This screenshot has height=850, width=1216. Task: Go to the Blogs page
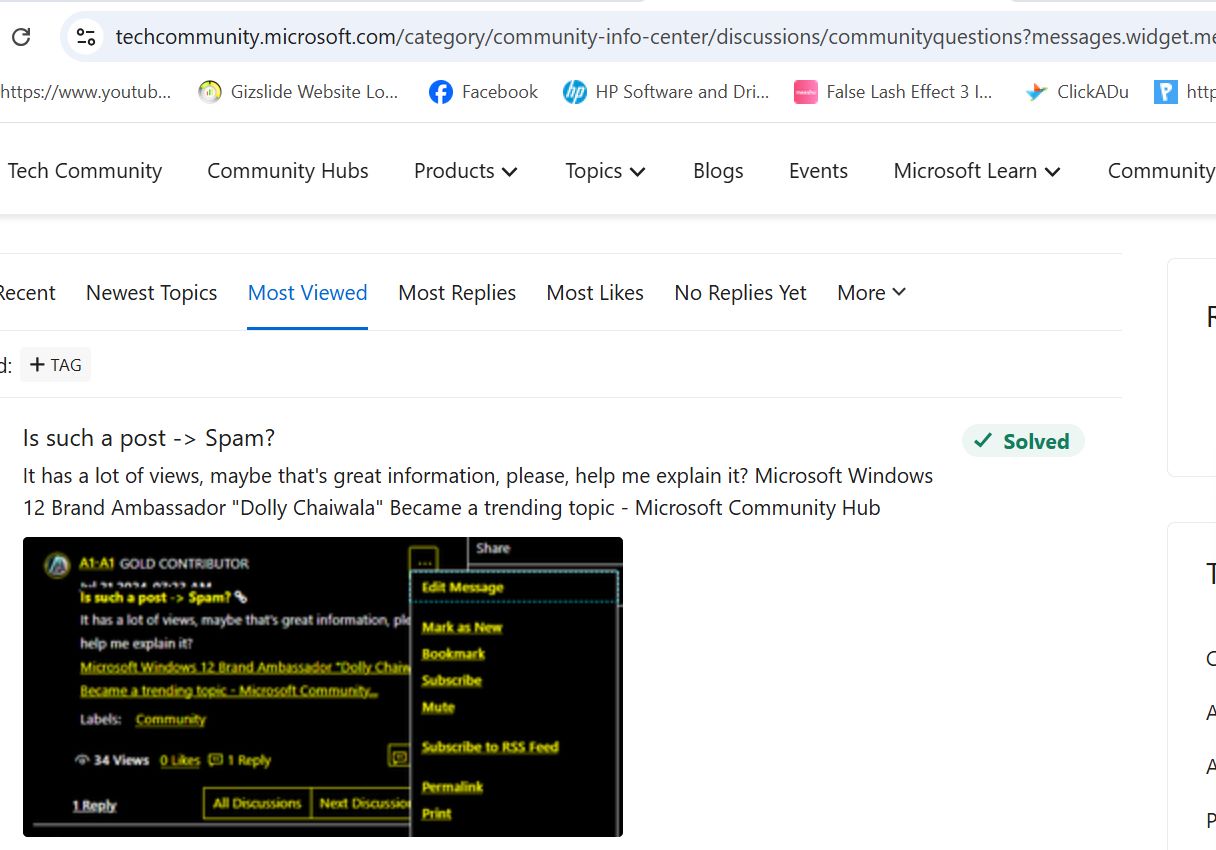point(718,171)
